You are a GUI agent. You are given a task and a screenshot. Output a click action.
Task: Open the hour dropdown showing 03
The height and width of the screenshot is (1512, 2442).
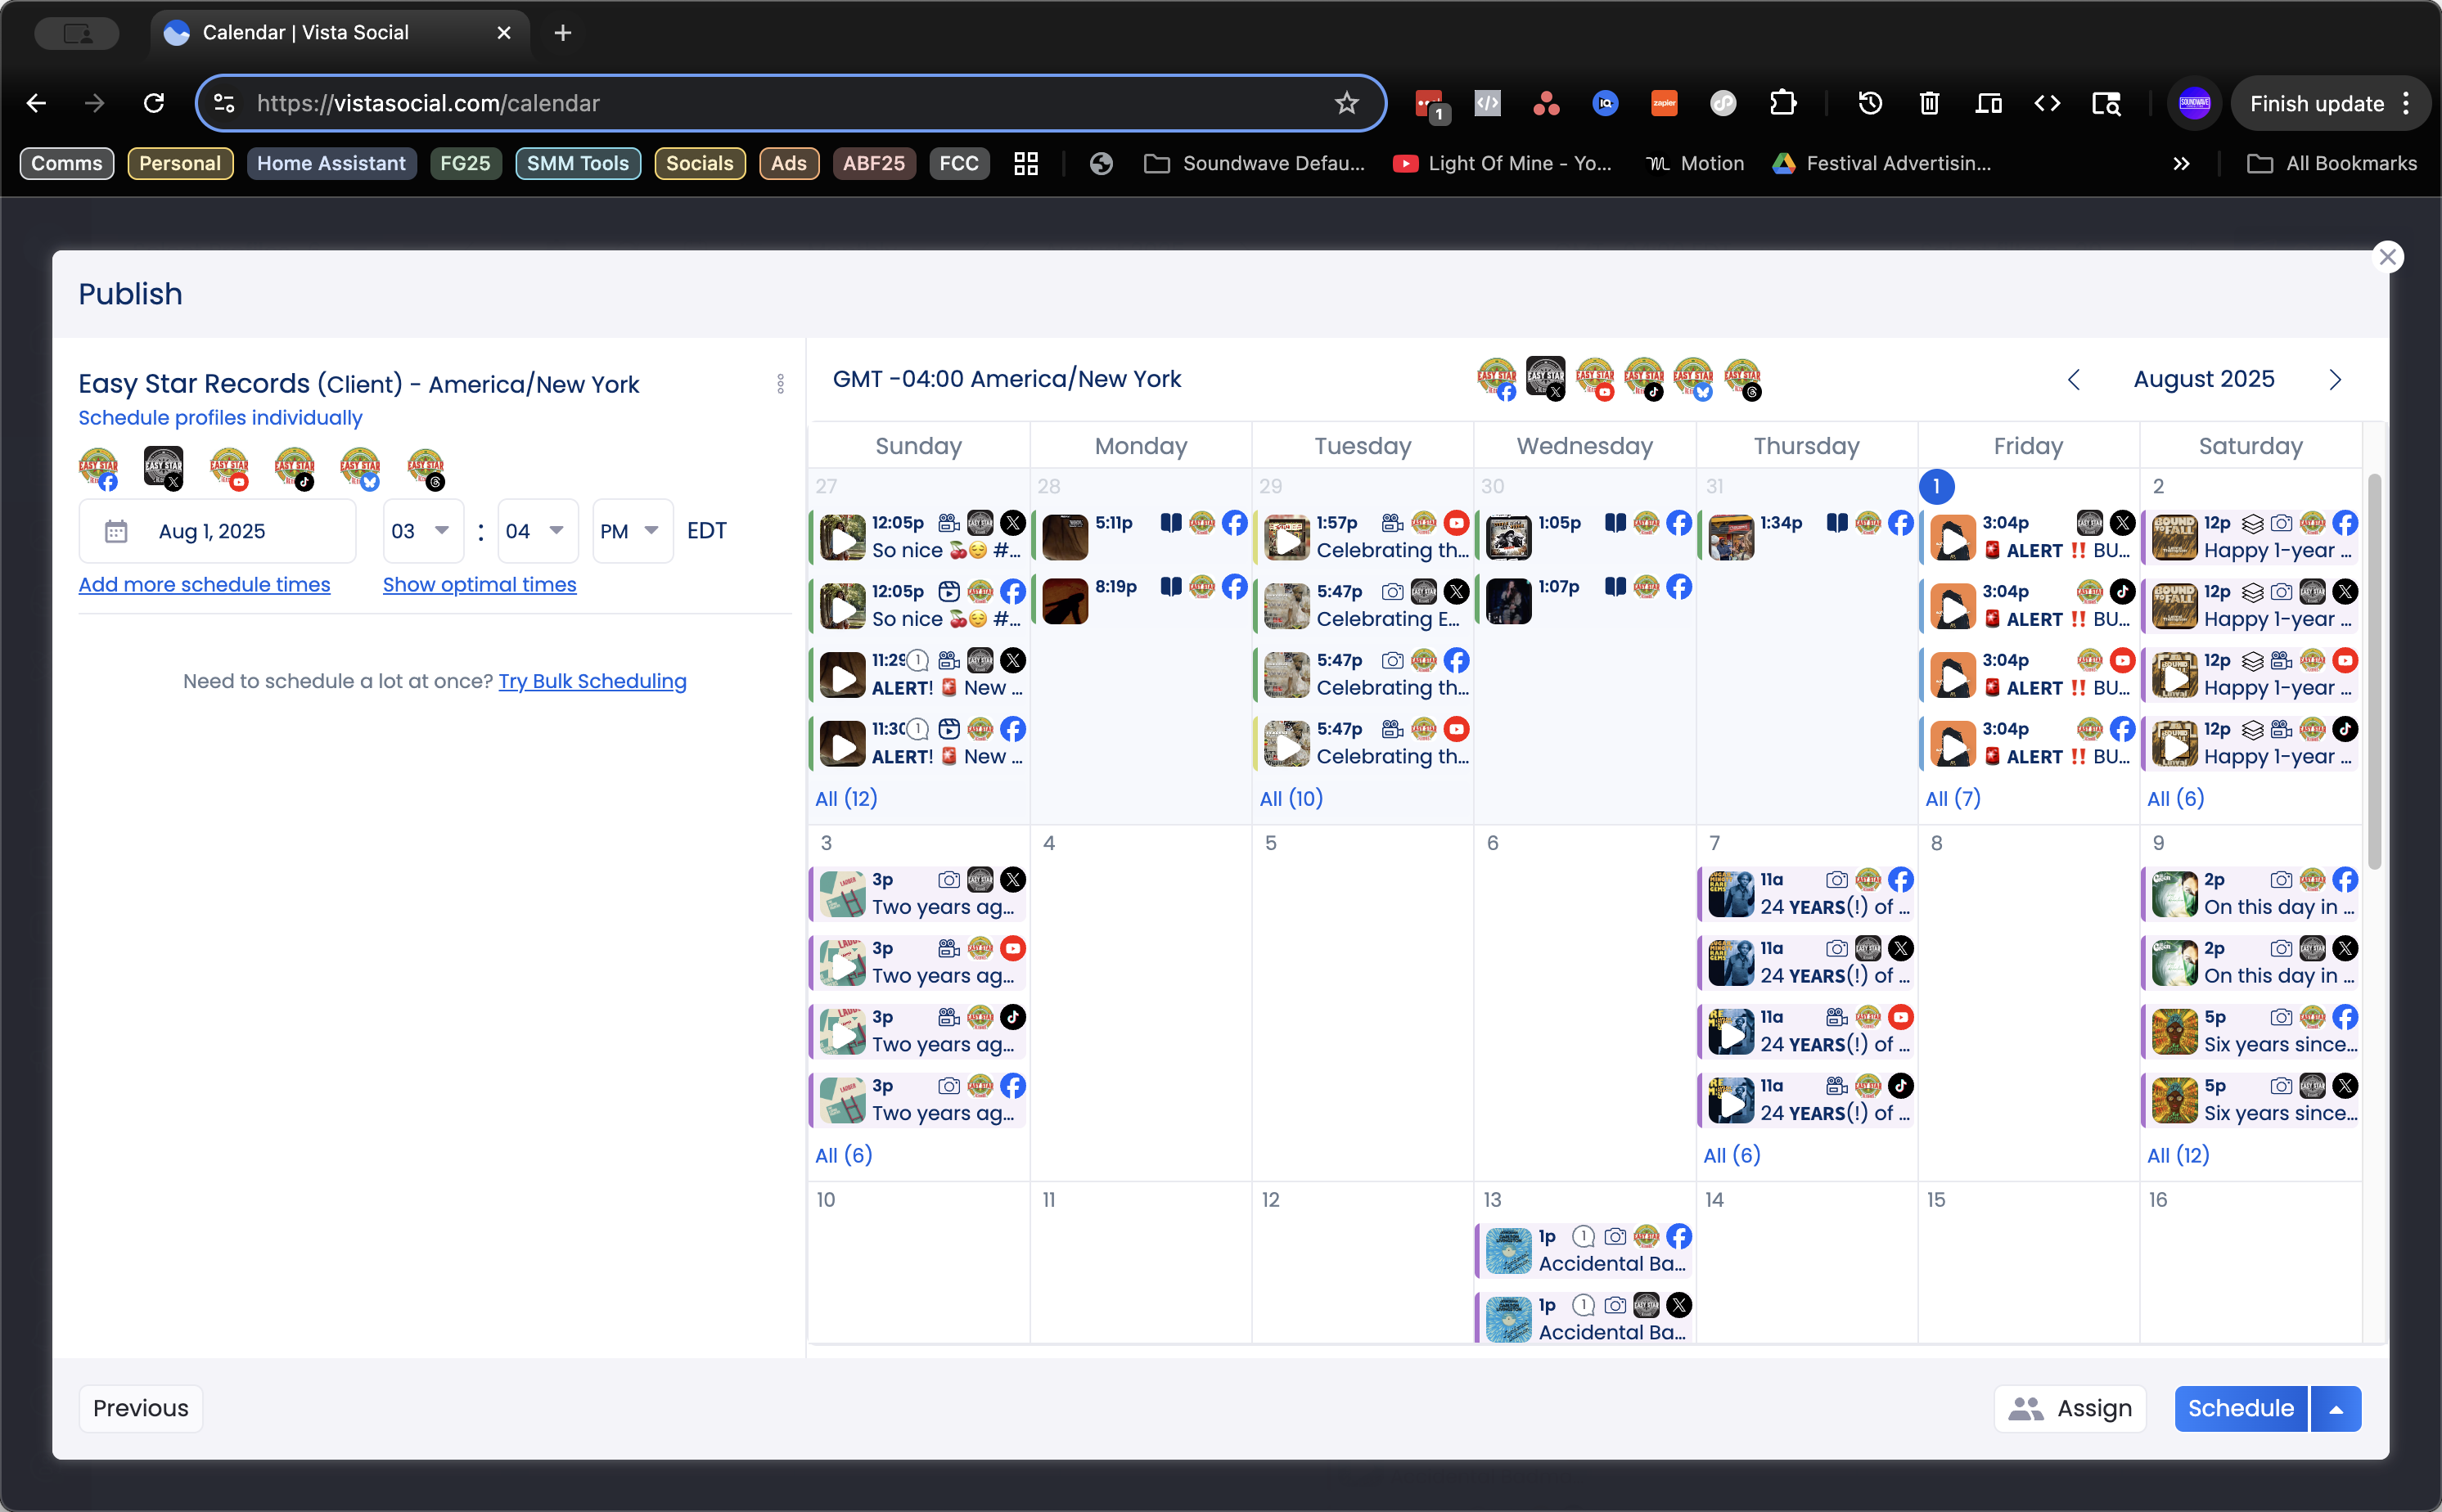pos(422,531)
